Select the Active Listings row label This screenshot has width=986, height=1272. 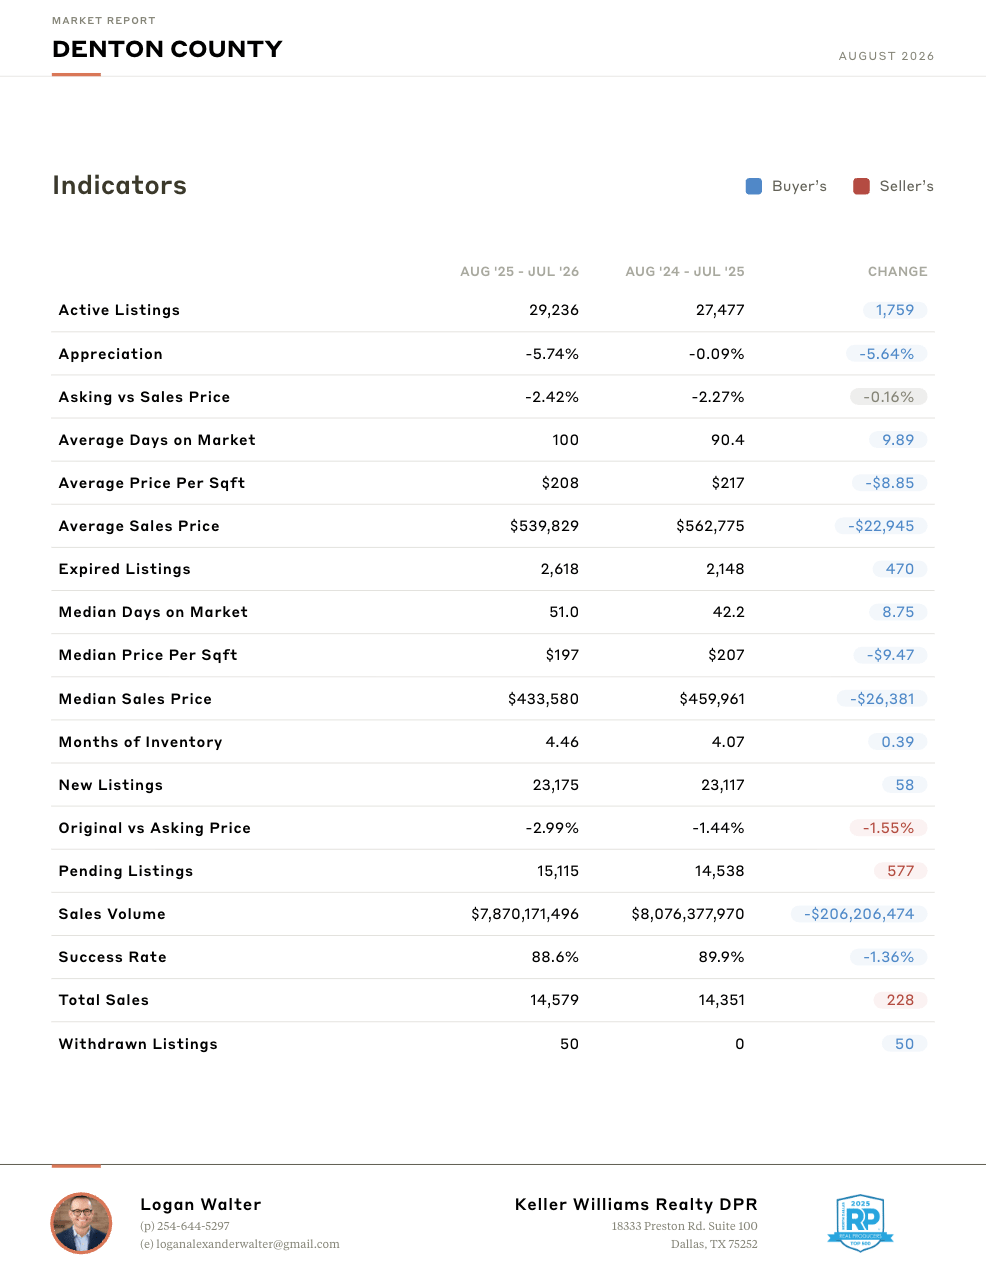[x=119, y=310]
